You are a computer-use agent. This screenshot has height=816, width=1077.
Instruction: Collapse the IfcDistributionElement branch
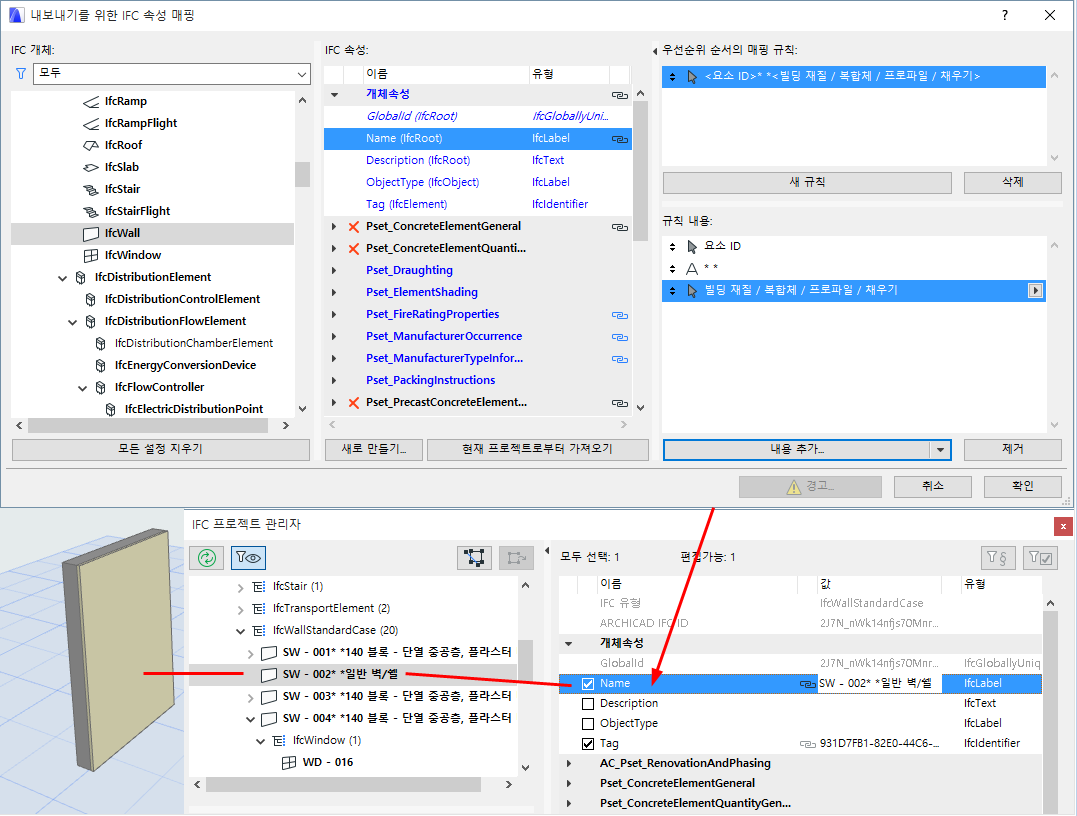pos(63,277)
